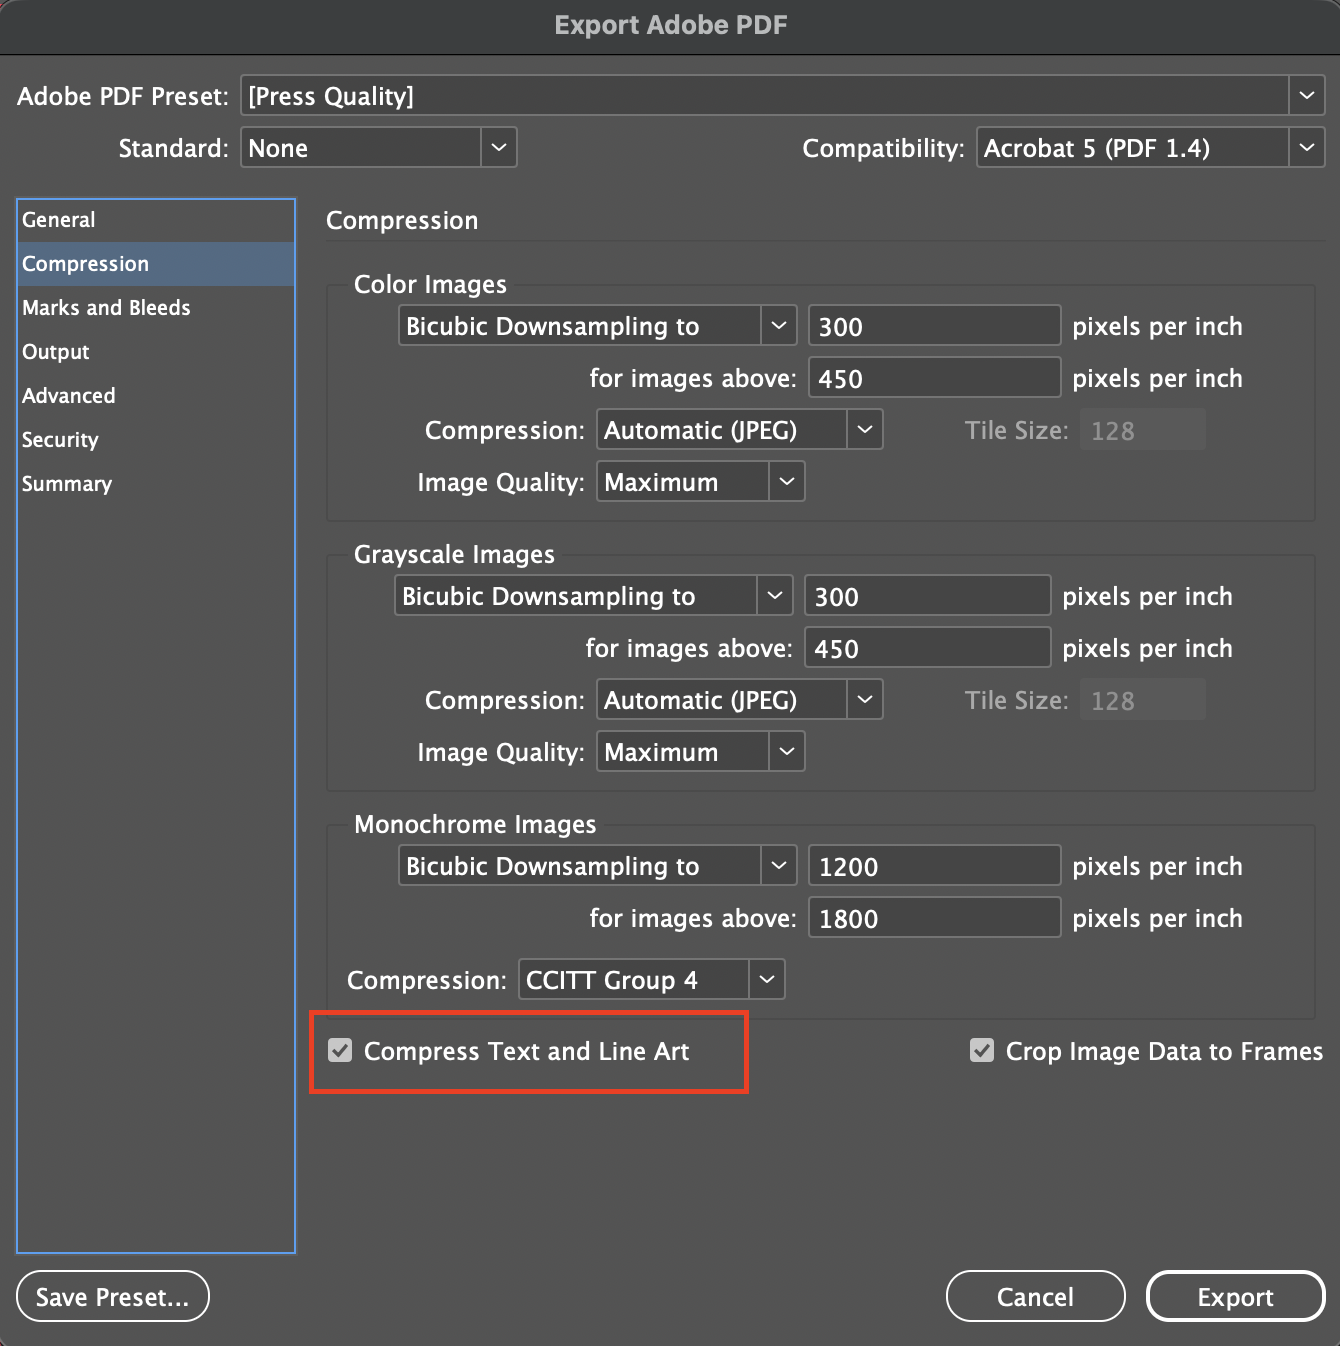Screen dimensions: 1340x1346
Task: Open Grayscale Images Compression dropdown
Action: (x=740, y=700)
